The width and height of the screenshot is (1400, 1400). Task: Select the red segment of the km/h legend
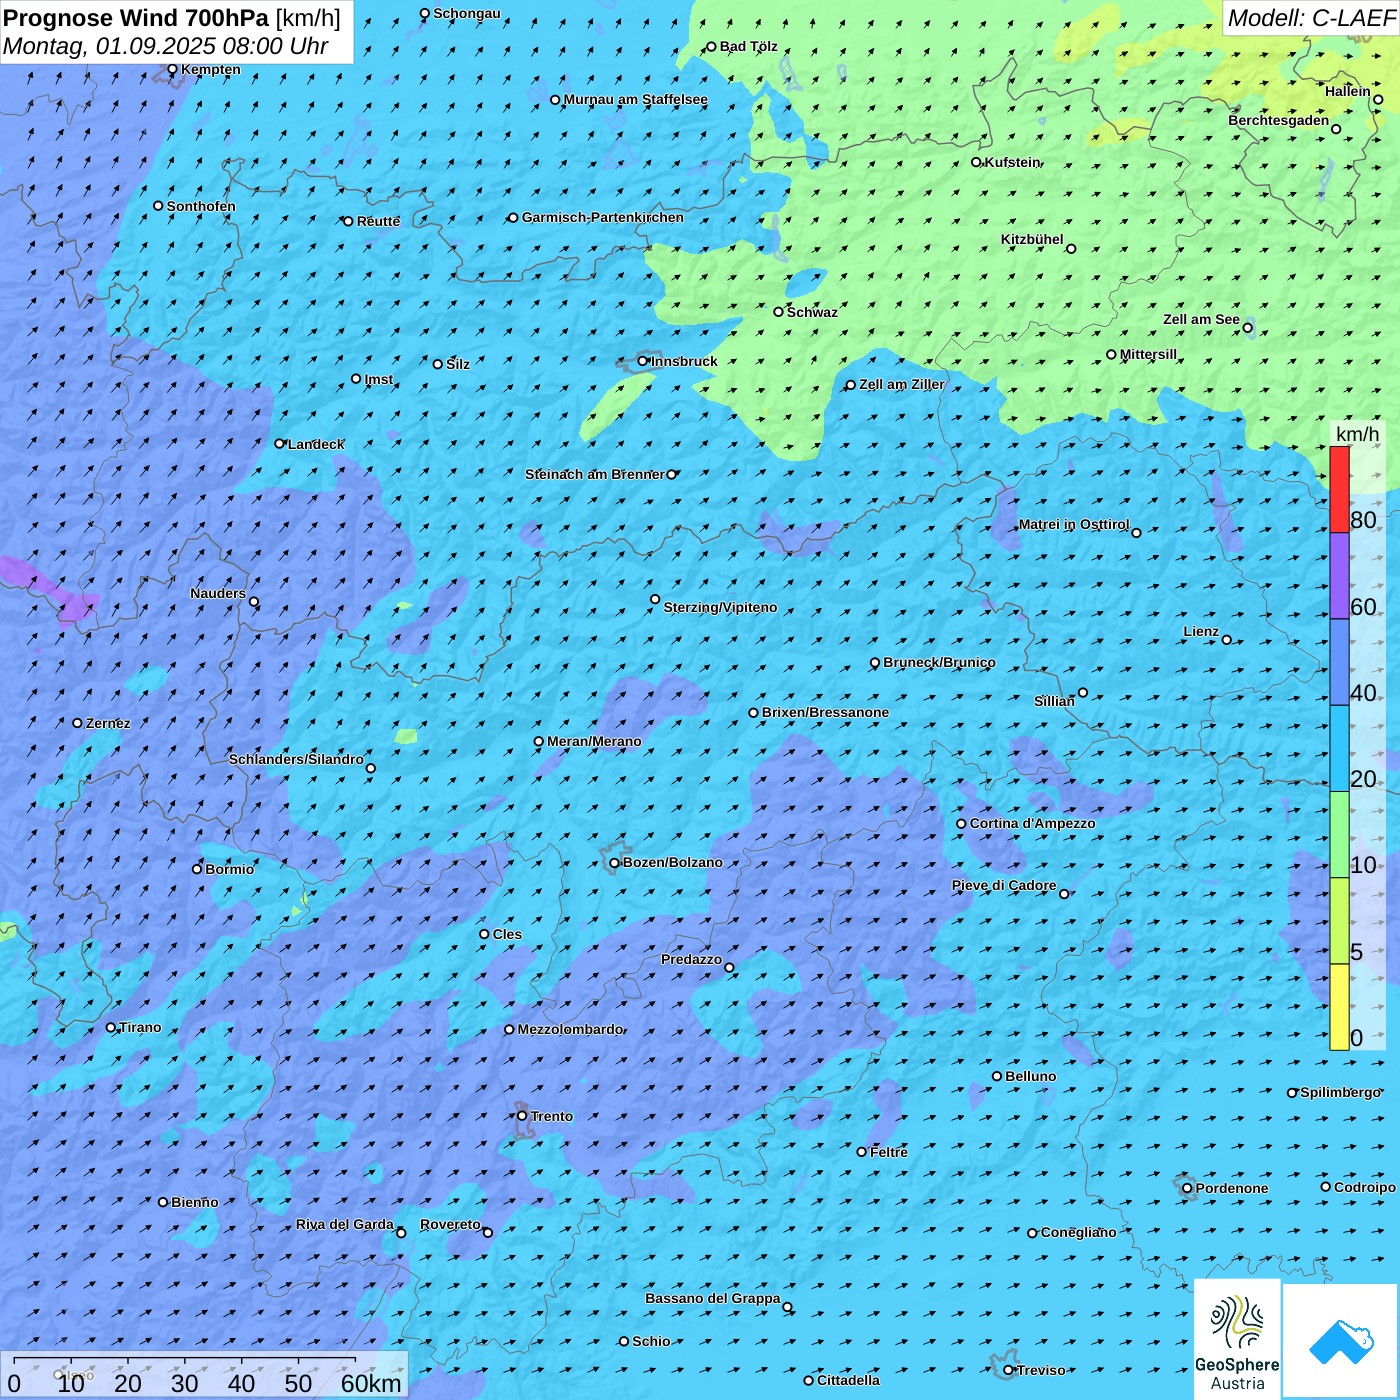pyautogui.click(x=1339, y=489)
